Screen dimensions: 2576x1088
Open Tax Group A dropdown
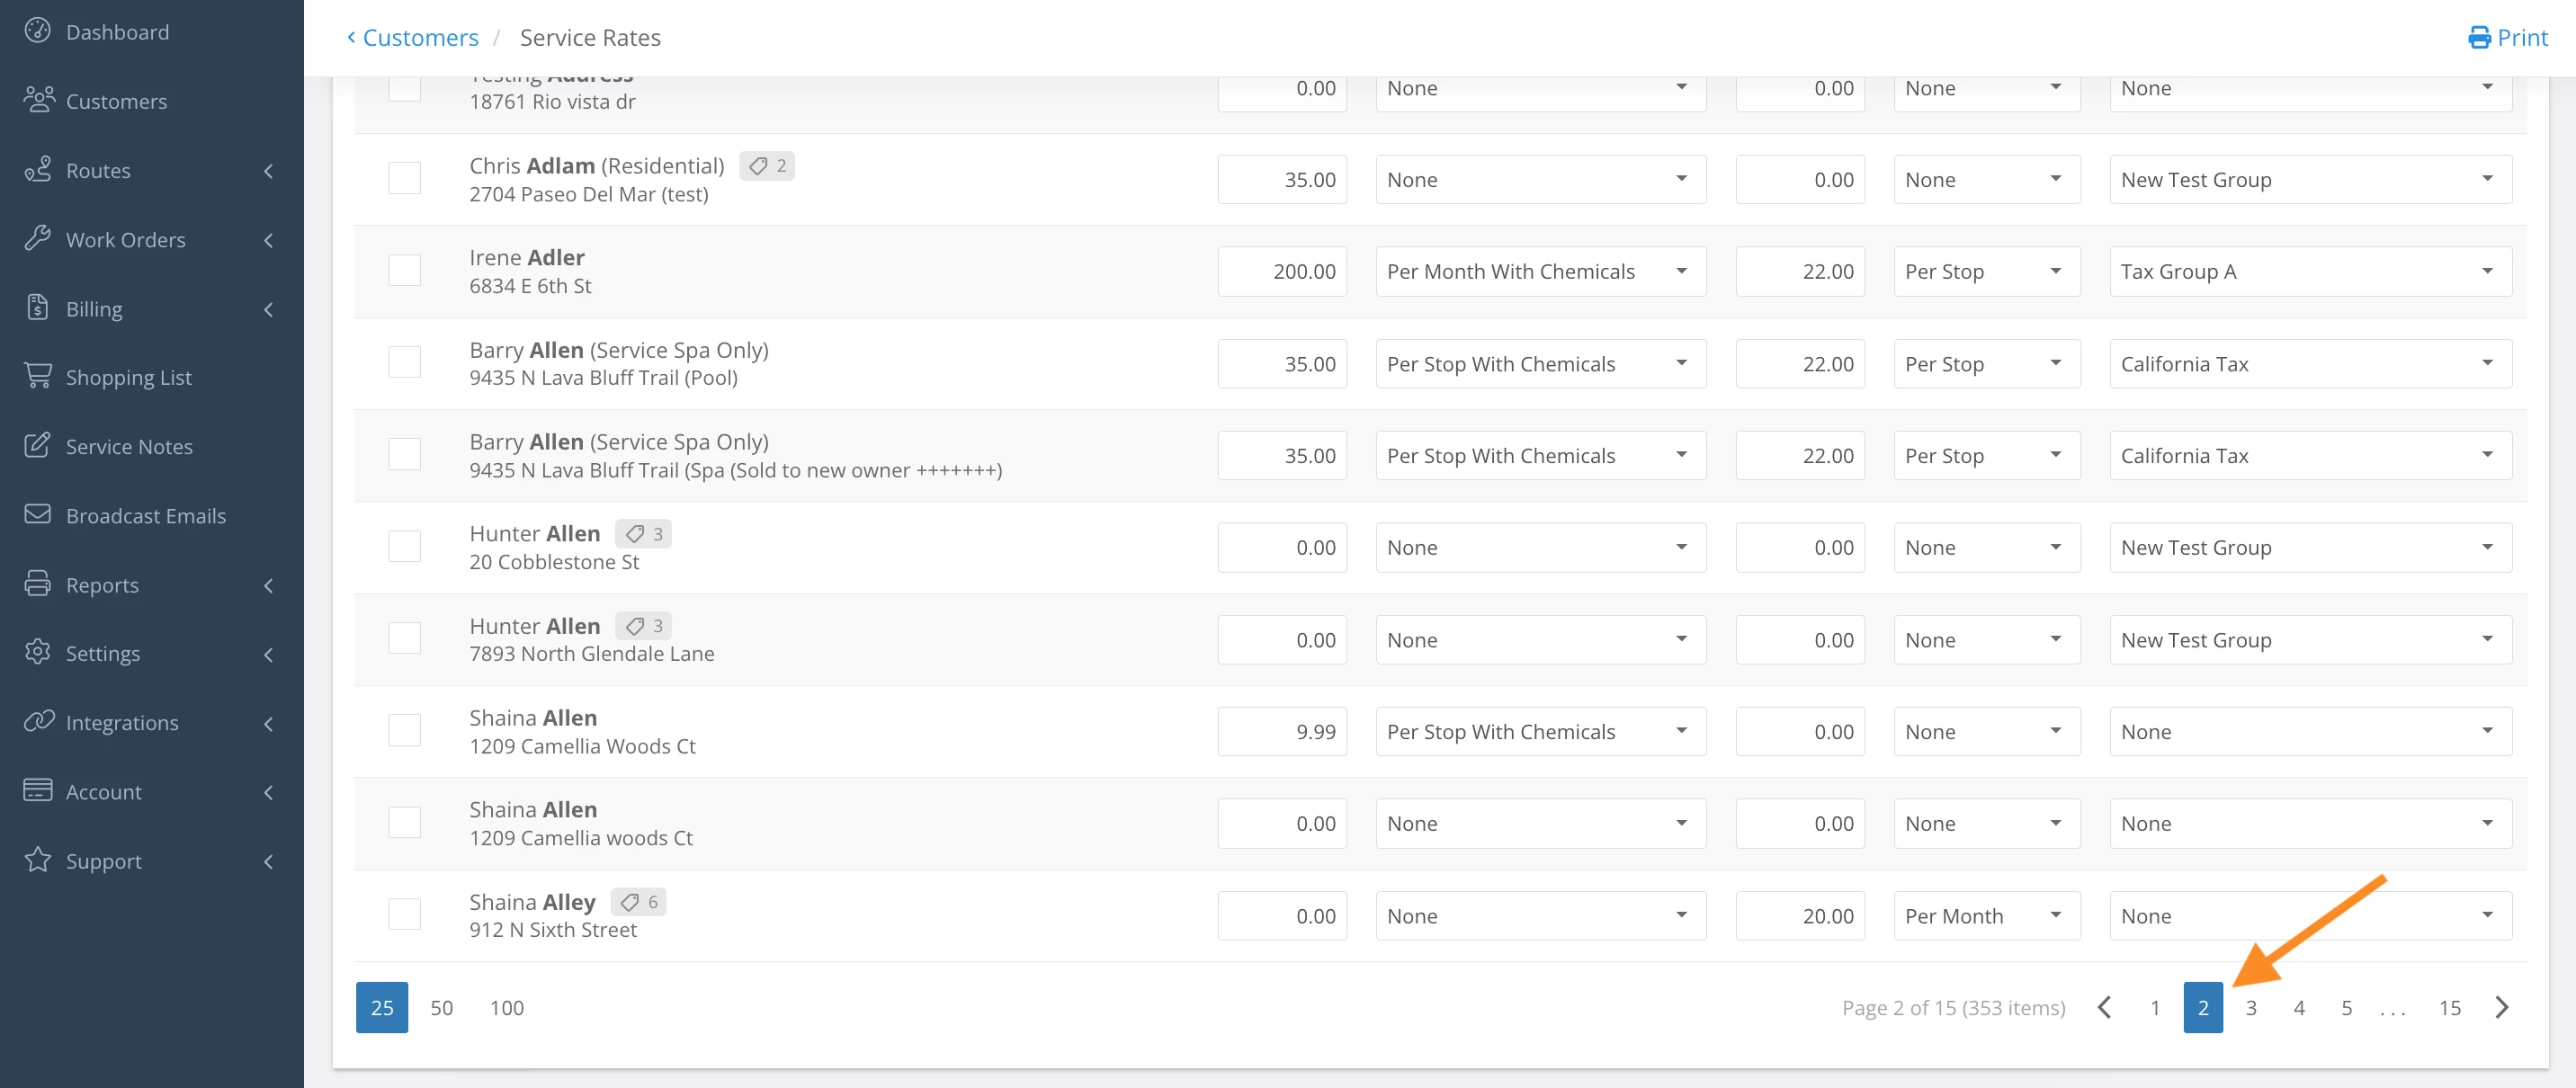tap(2310, 272)
